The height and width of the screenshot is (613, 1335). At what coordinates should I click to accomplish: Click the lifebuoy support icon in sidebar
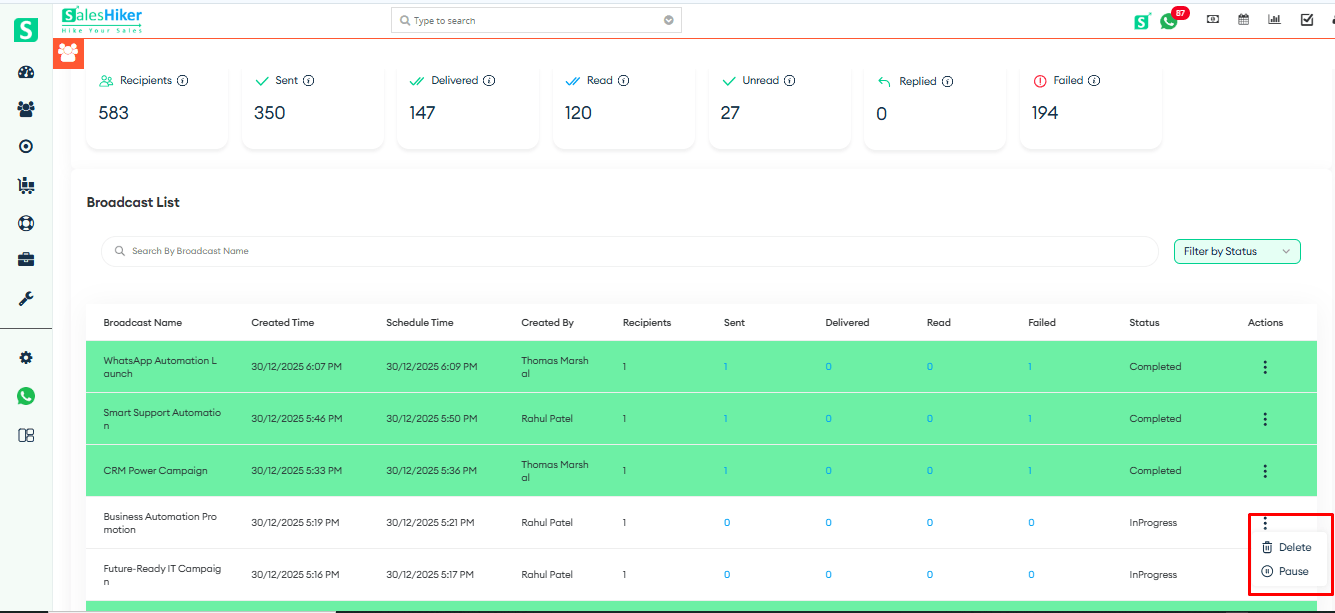26,222
